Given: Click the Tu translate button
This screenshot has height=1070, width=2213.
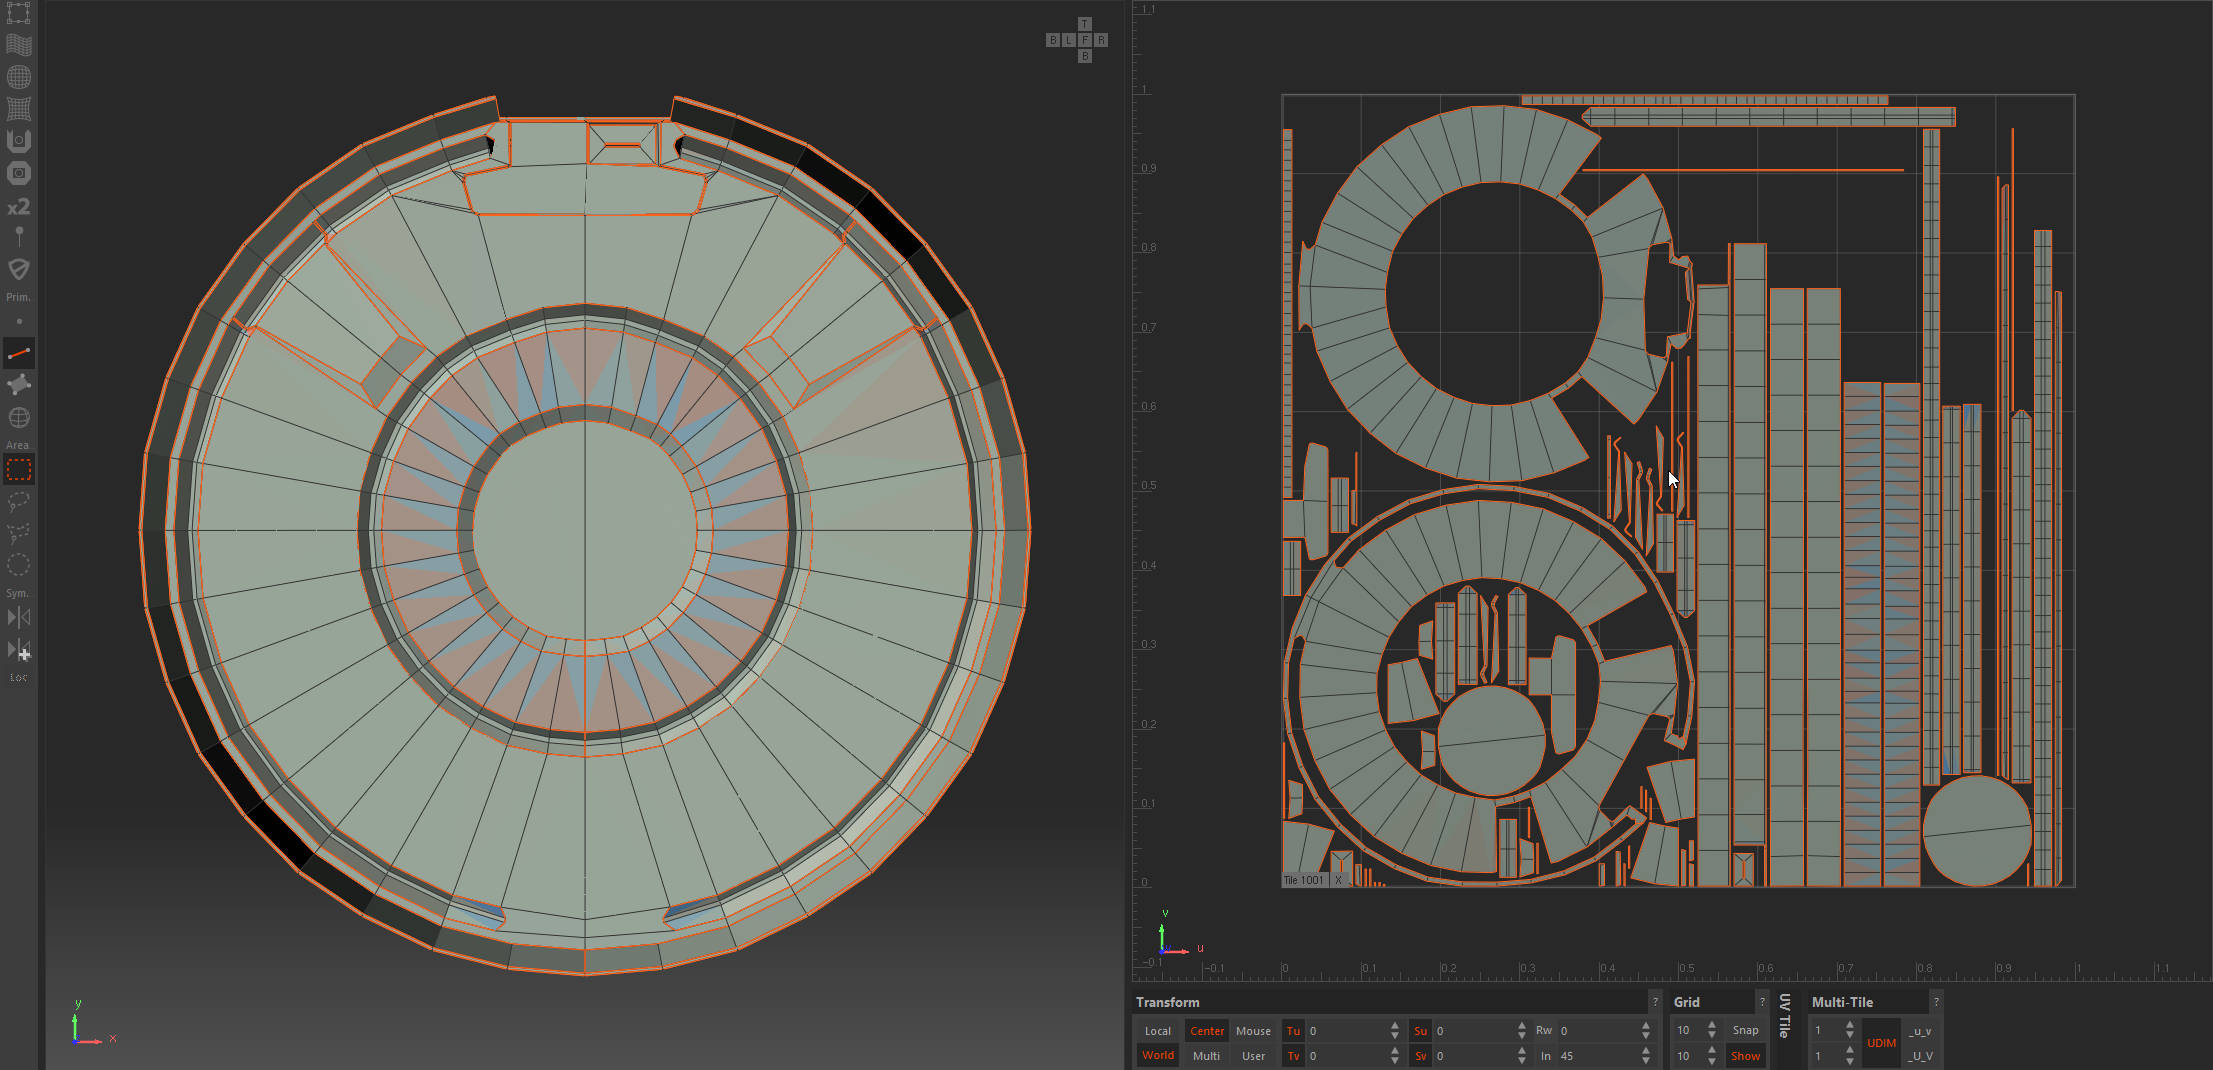Looking at the screenshot, I should (x=1294, y=1031).
